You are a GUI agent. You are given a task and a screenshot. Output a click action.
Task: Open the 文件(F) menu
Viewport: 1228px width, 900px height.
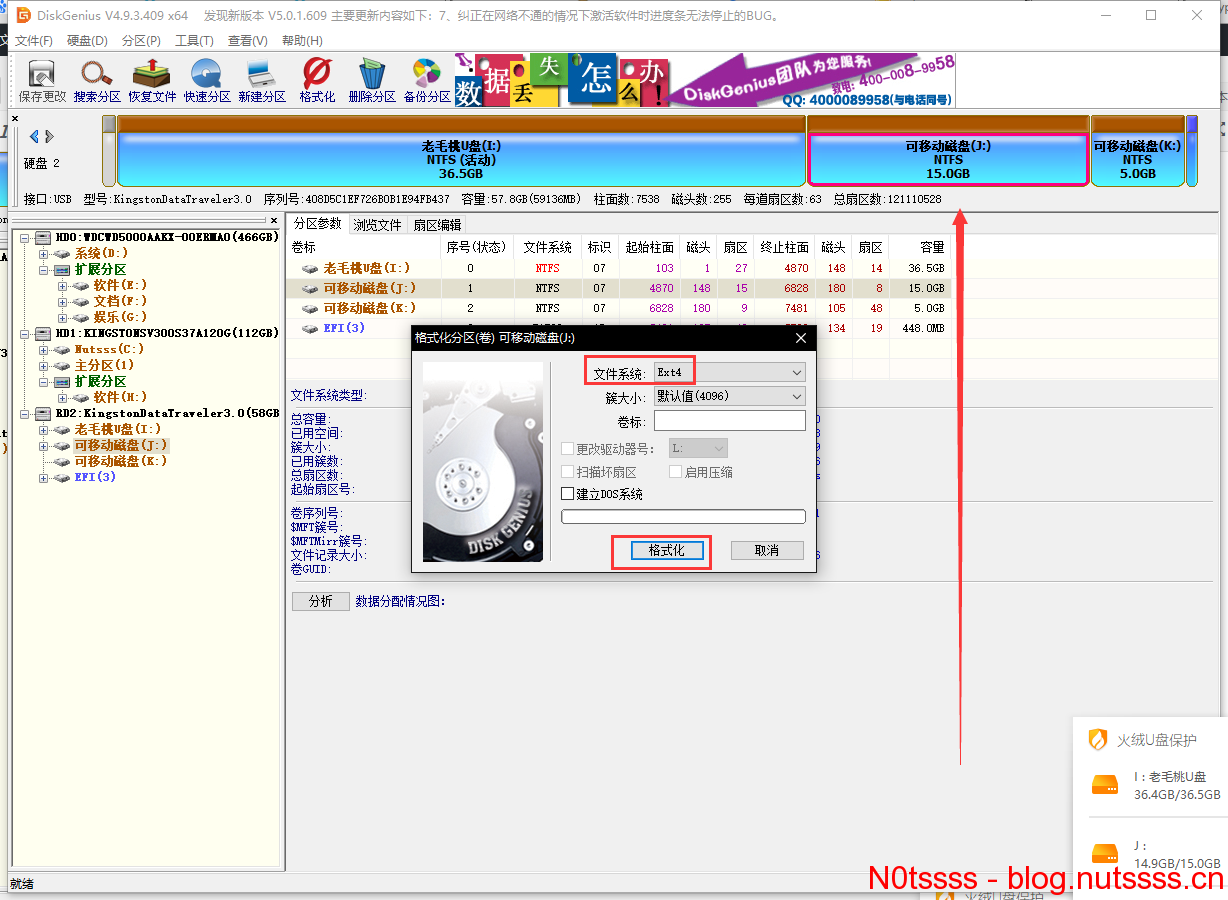click(33, 41)
